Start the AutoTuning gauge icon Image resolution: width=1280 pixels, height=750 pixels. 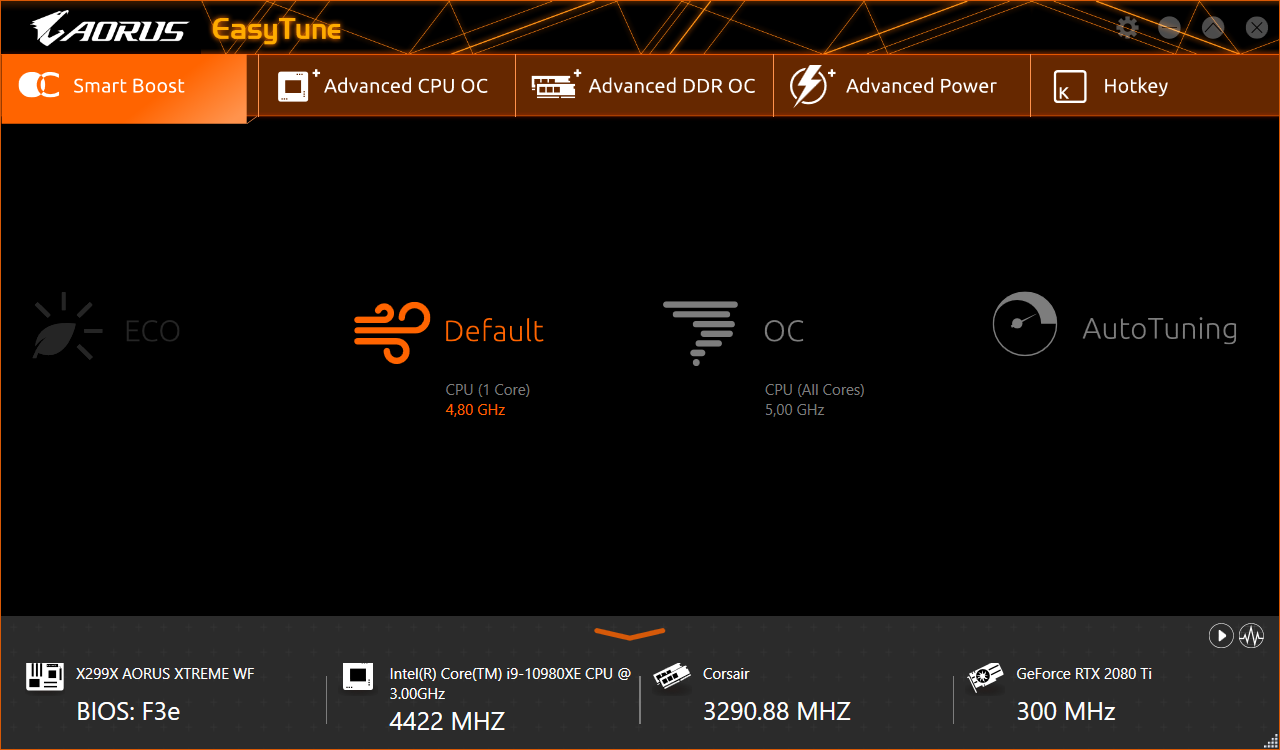pos(1025,324)
